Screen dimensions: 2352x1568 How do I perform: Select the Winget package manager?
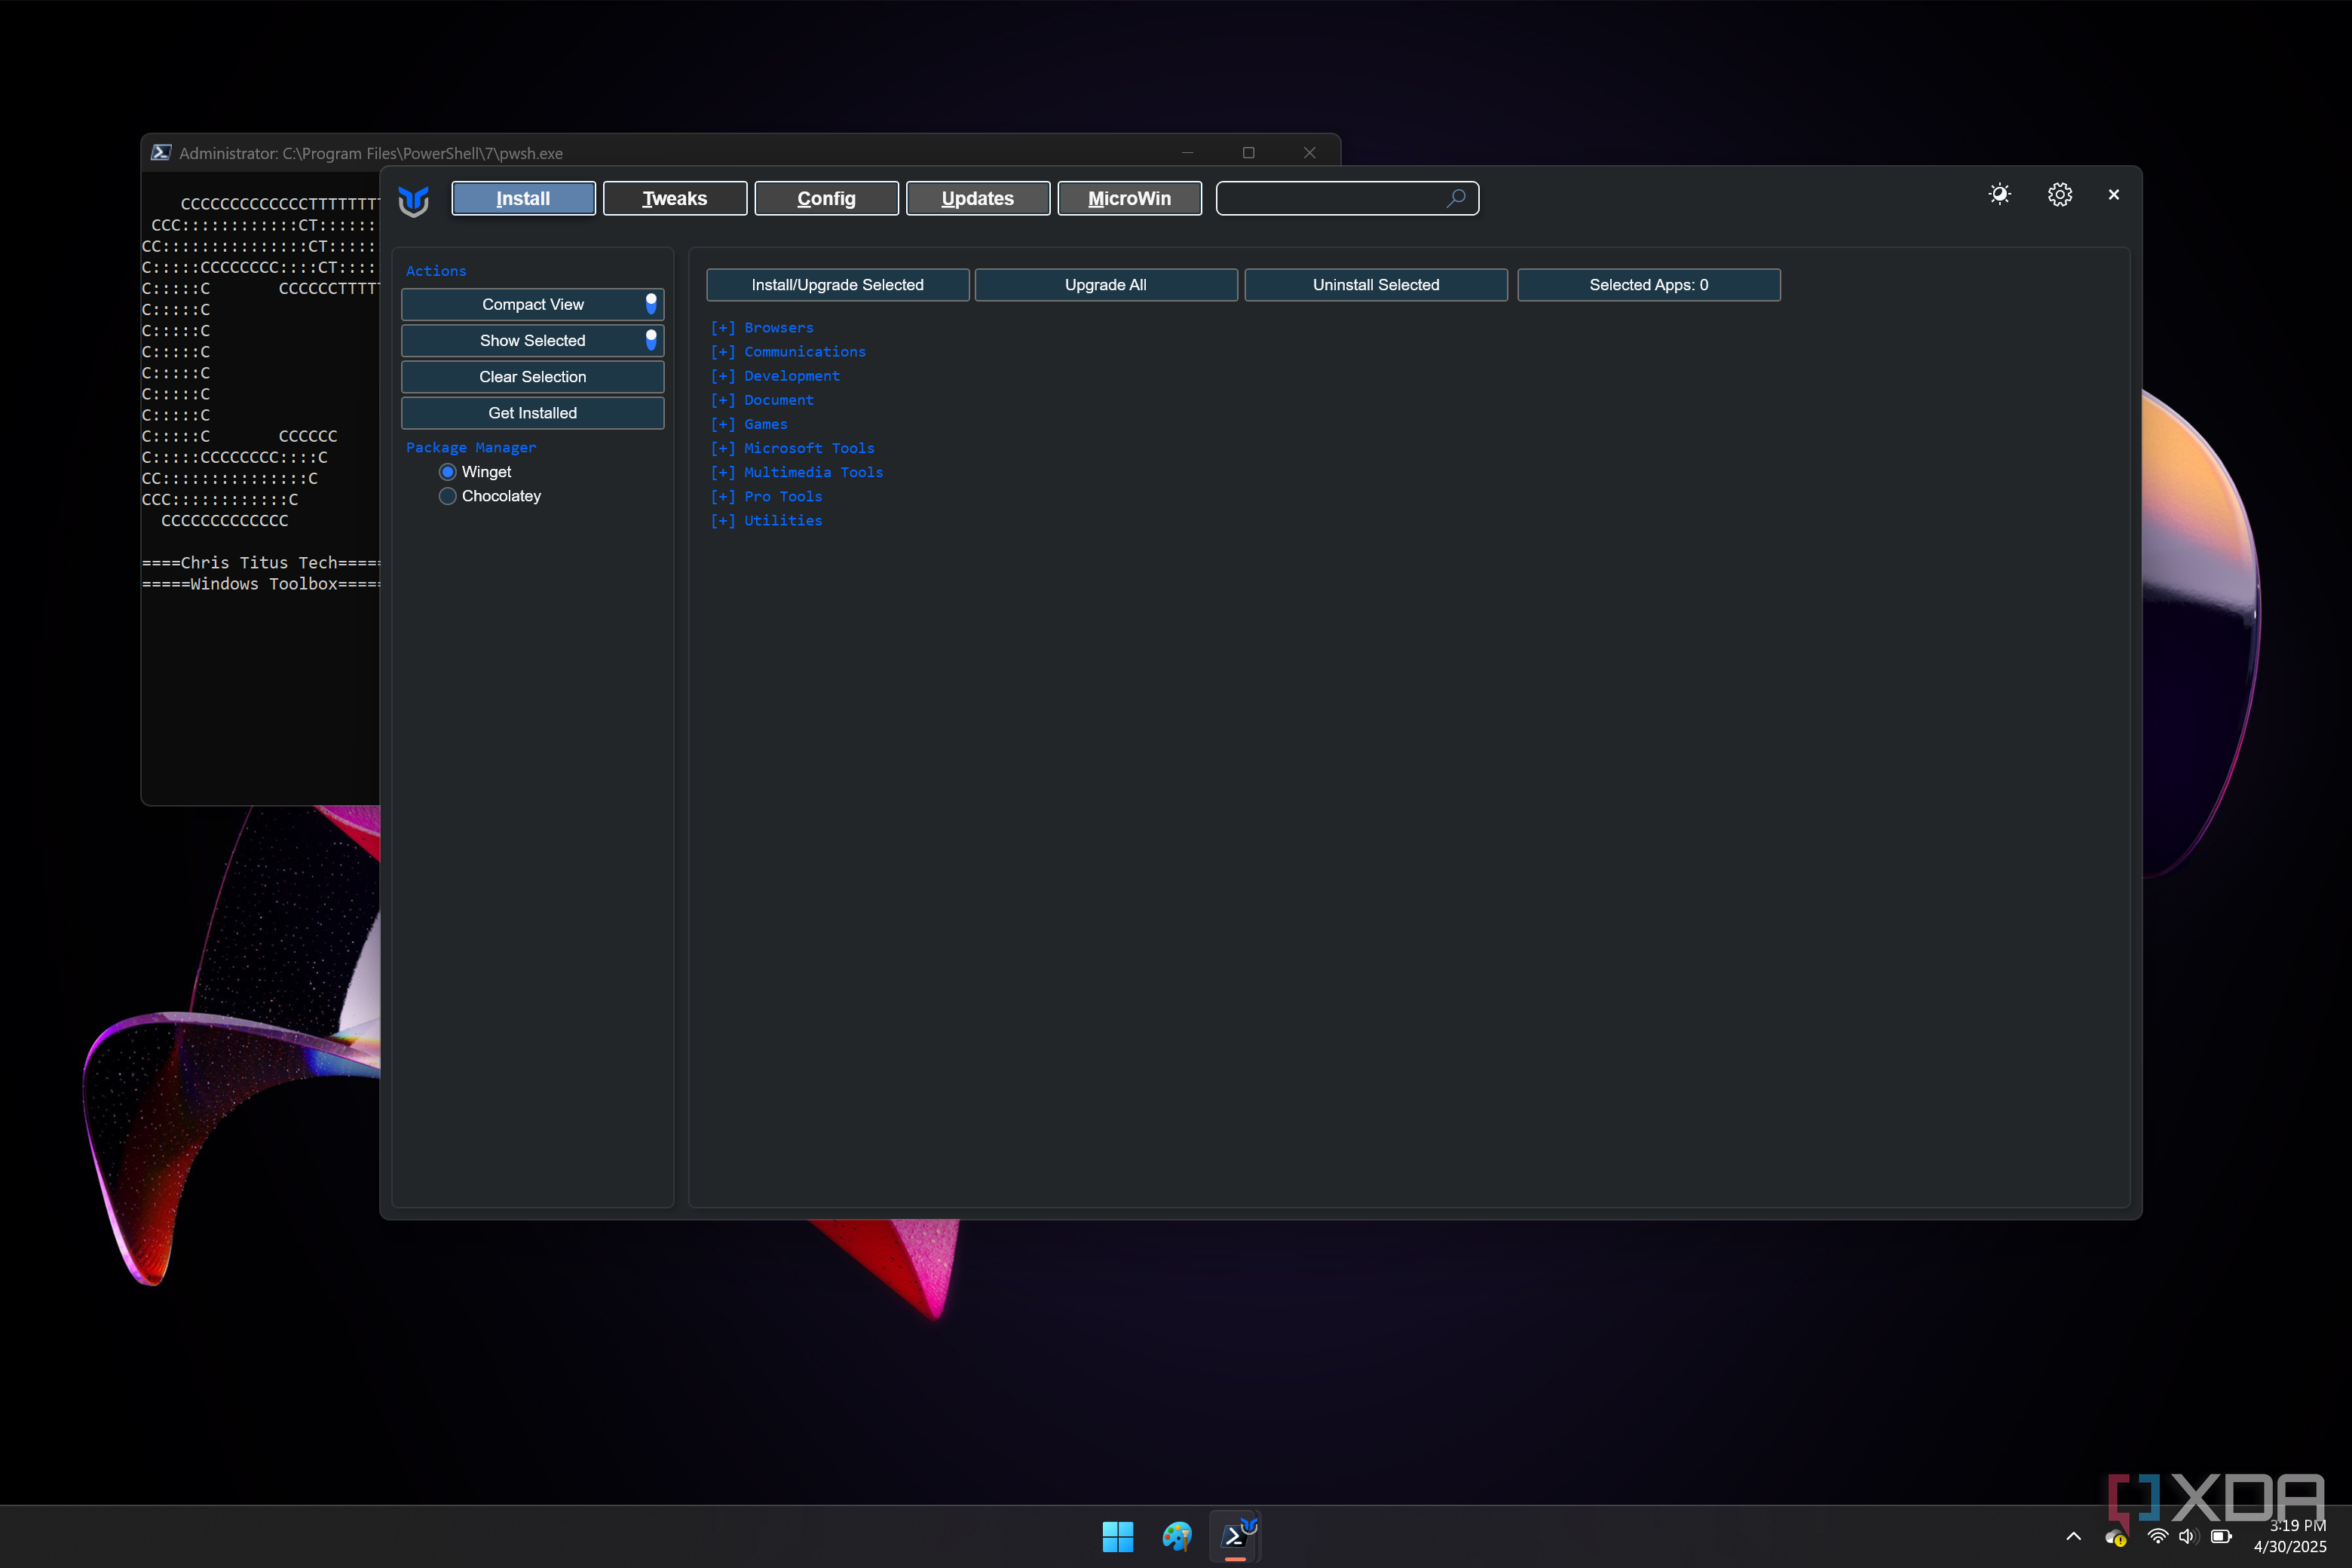click(475, 472)
